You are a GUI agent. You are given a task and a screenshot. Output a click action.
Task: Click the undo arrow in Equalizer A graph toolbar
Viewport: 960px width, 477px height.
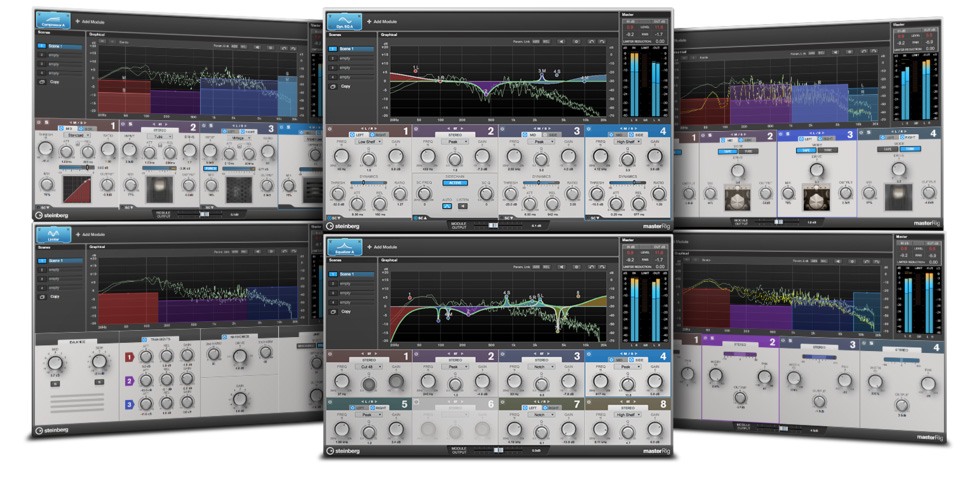coord(591,267)
